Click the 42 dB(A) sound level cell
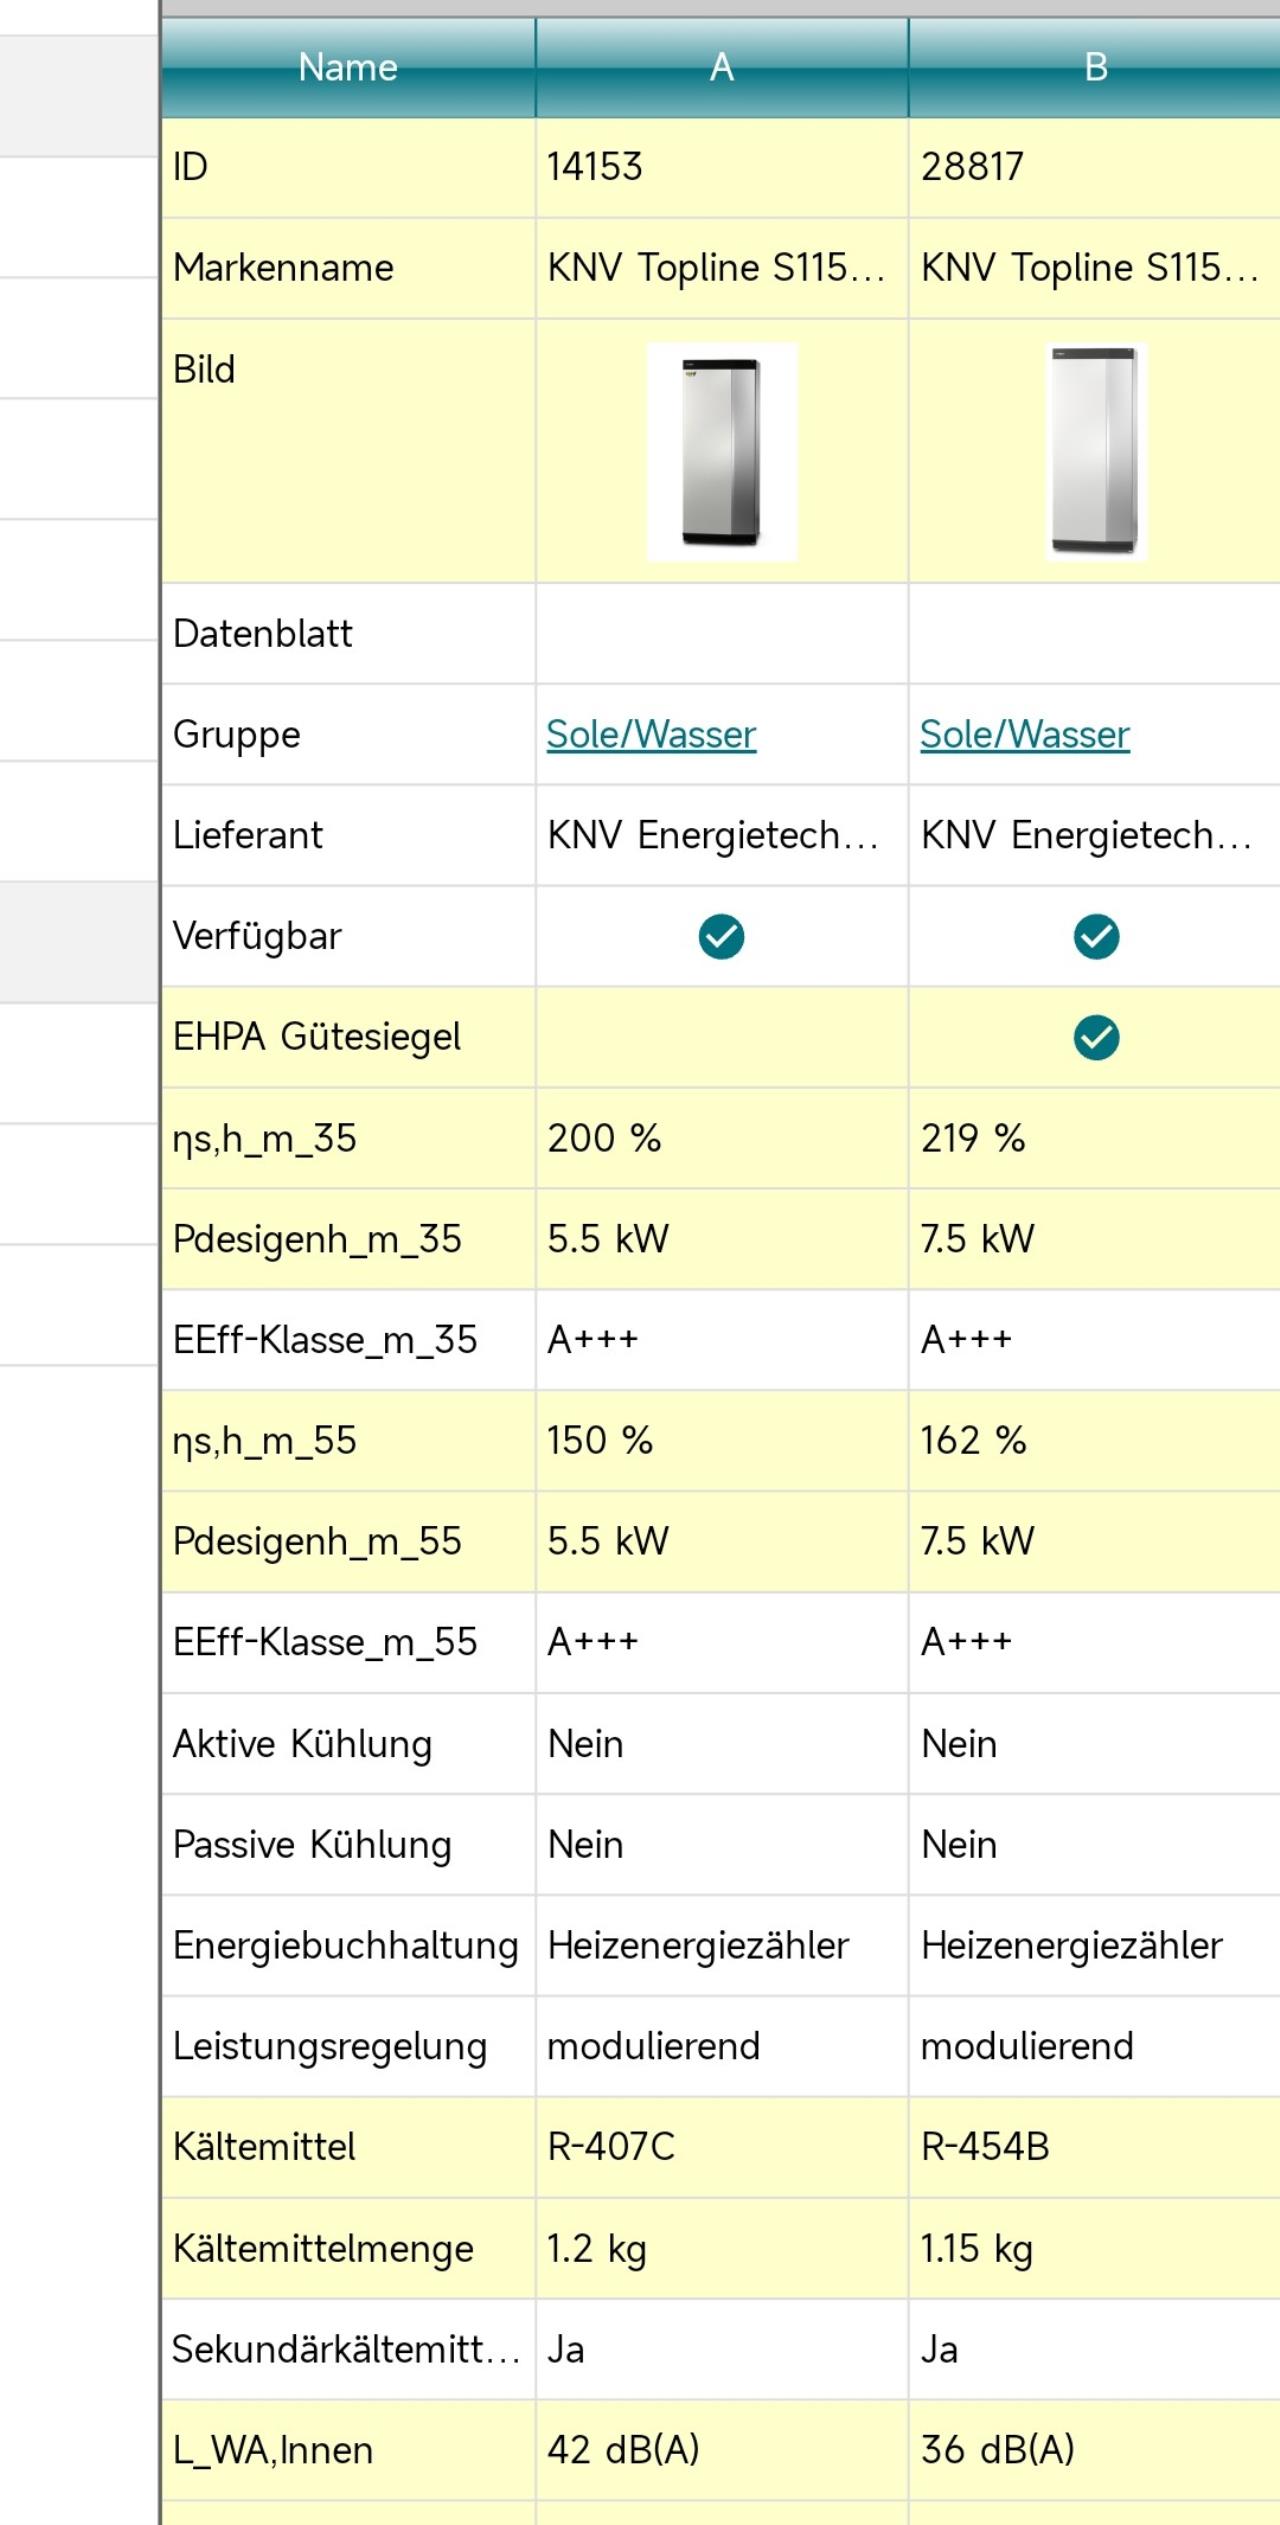 [x=722, y=2450]
